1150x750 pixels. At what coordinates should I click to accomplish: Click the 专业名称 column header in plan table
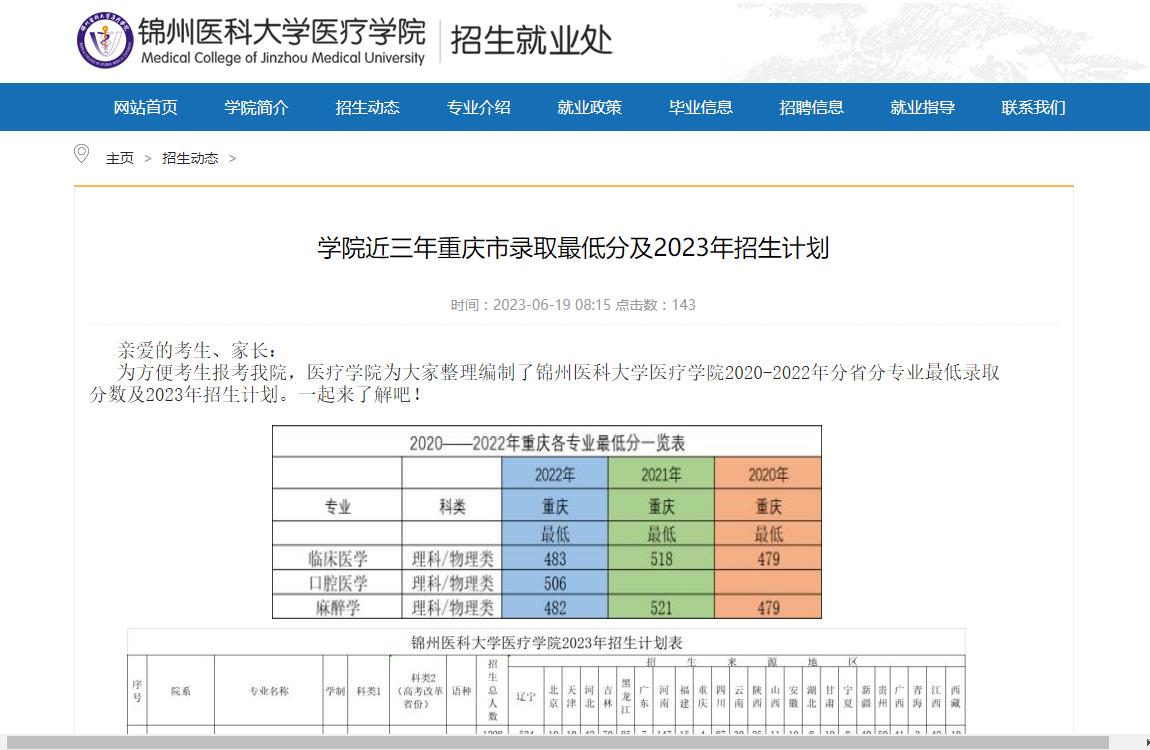pos(268,691)
